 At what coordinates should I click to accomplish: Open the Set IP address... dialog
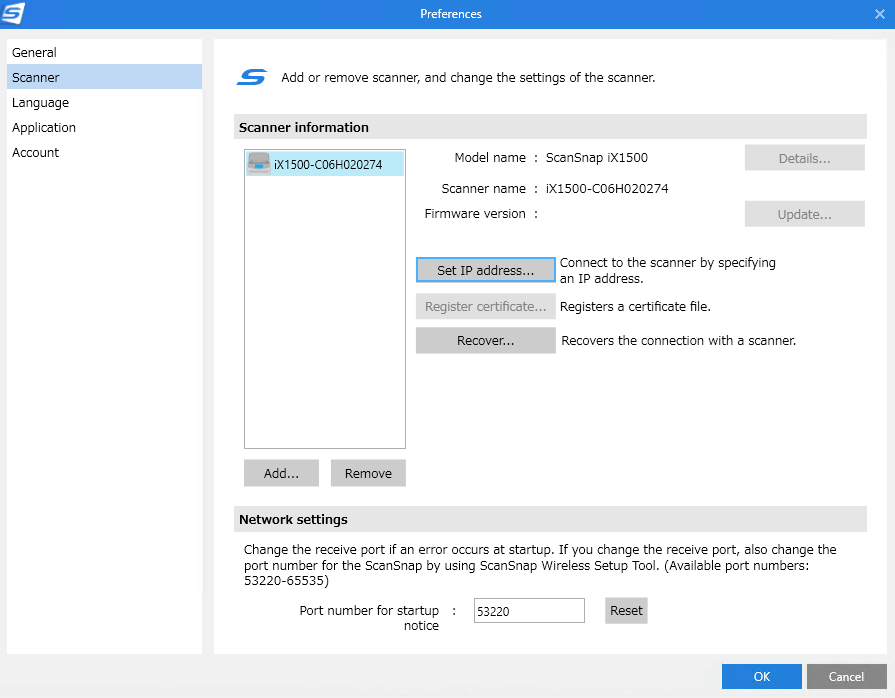485,270
